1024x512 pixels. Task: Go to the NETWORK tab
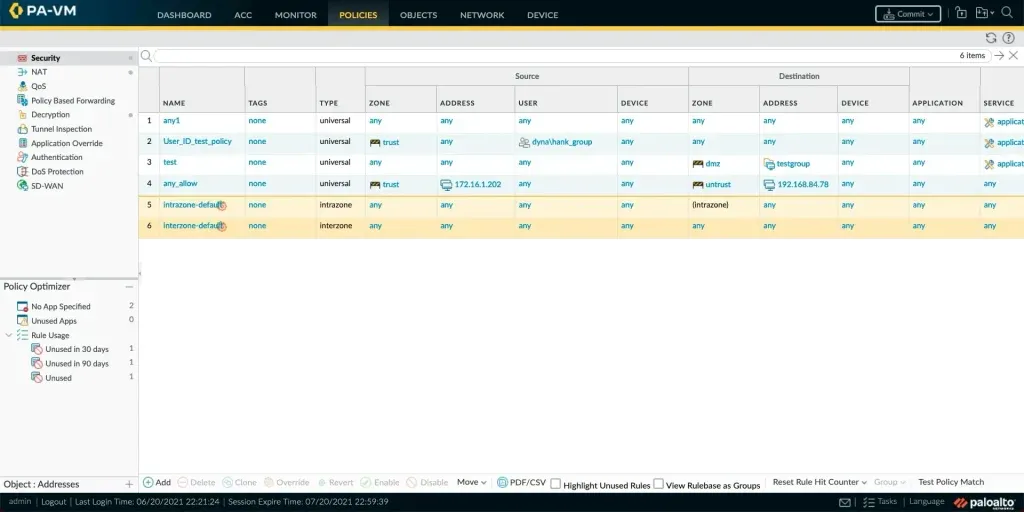click(482, 15)
